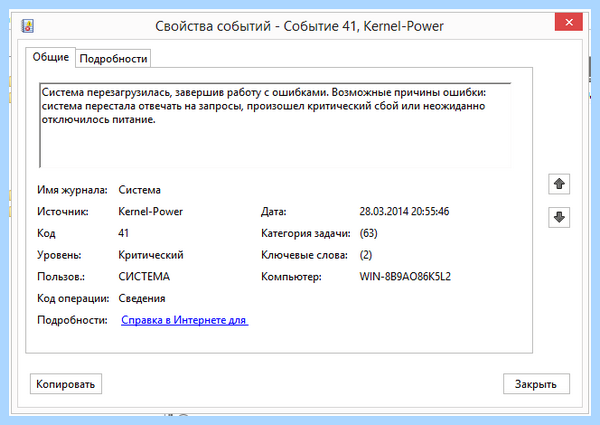Select the user value СИСТЕМА
The width and height of the screenshot is (600, 425).
tap(144, 276)
